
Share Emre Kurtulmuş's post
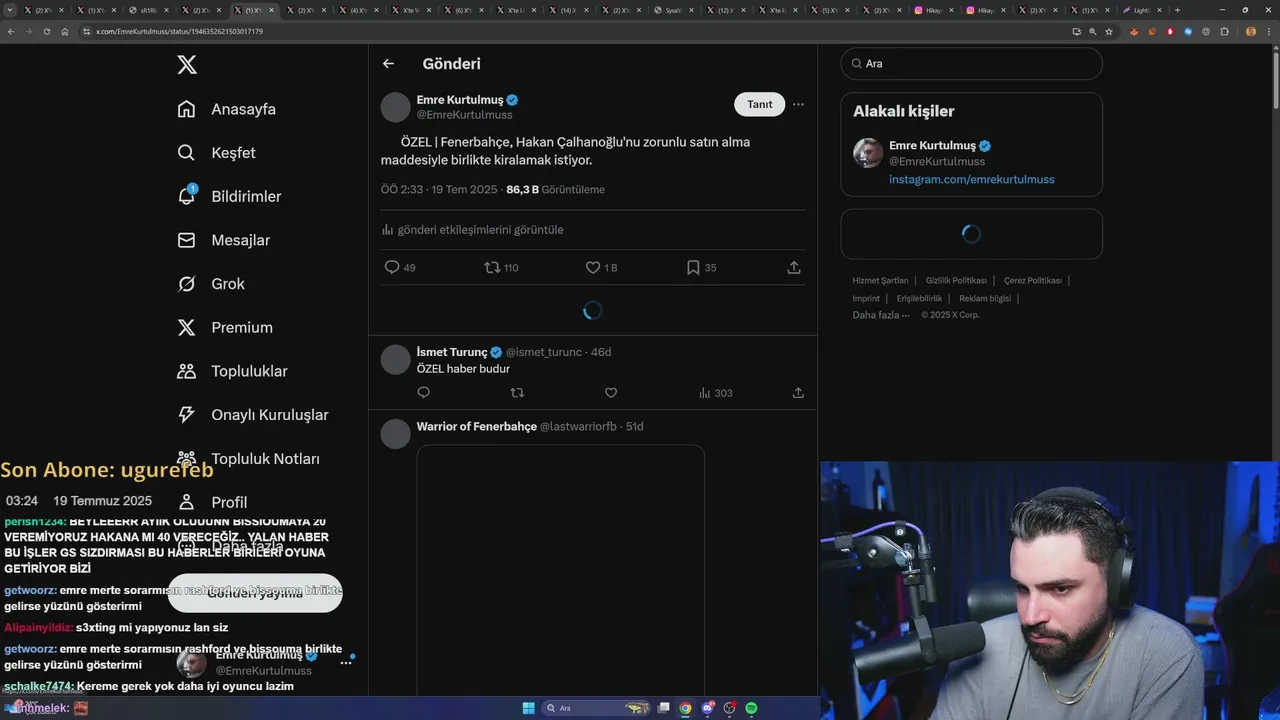(794, 267)
